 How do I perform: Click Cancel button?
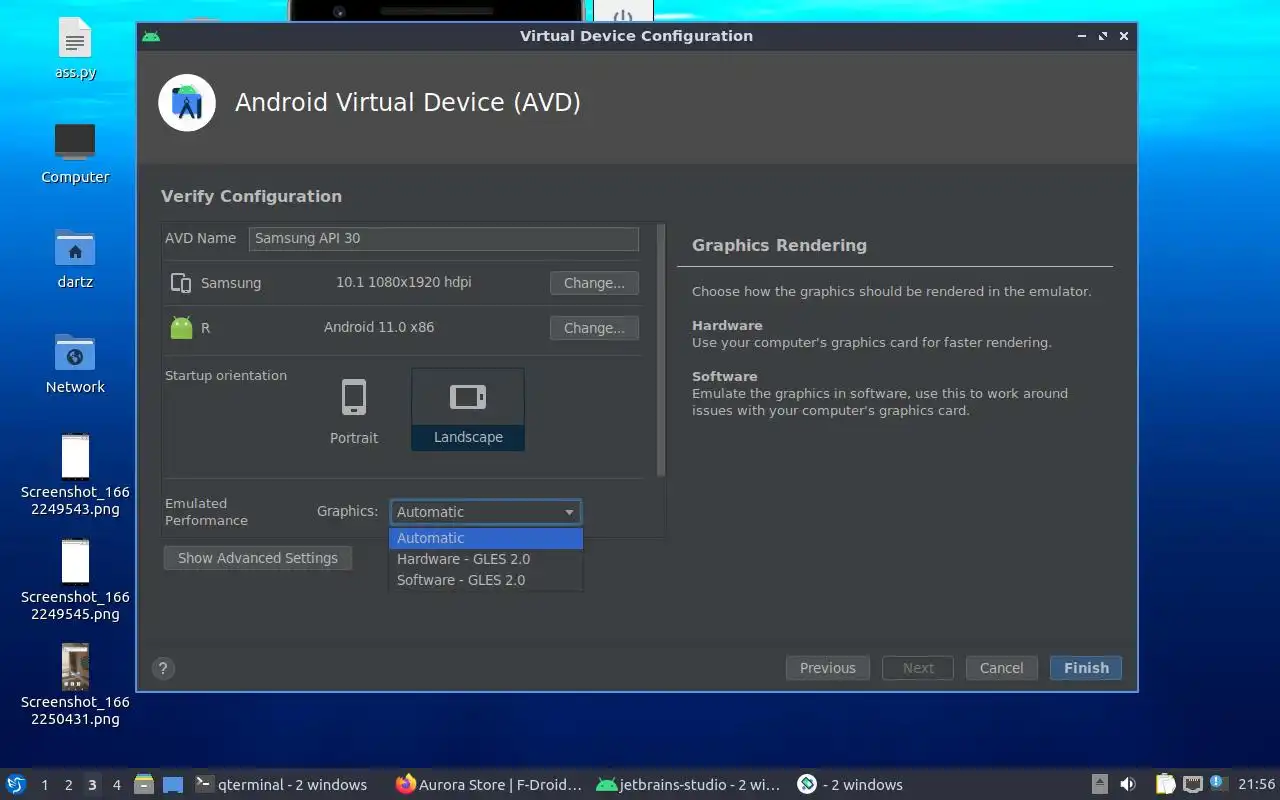click(x=1001, y=668)
